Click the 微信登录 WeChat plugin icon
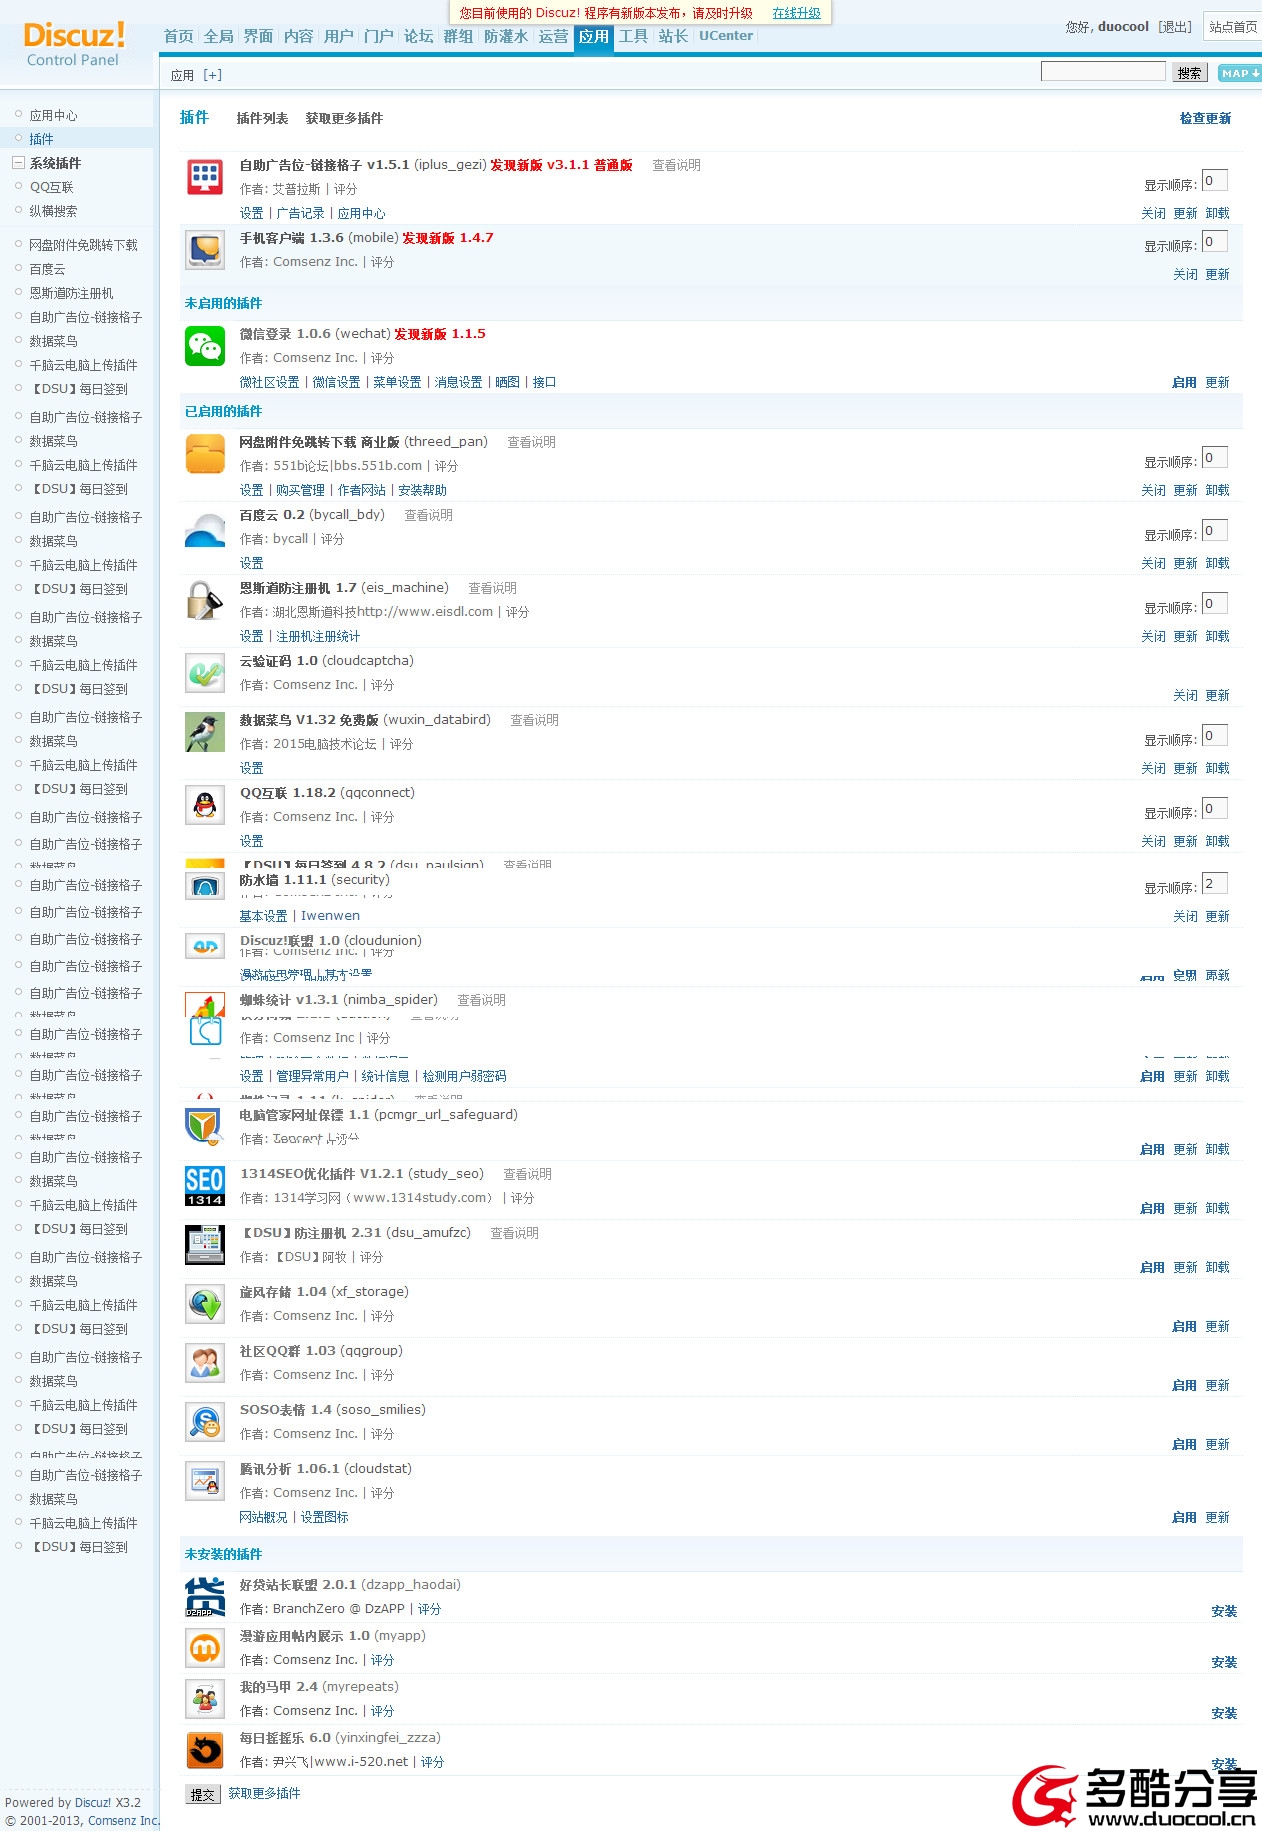 tap(205, 346)
